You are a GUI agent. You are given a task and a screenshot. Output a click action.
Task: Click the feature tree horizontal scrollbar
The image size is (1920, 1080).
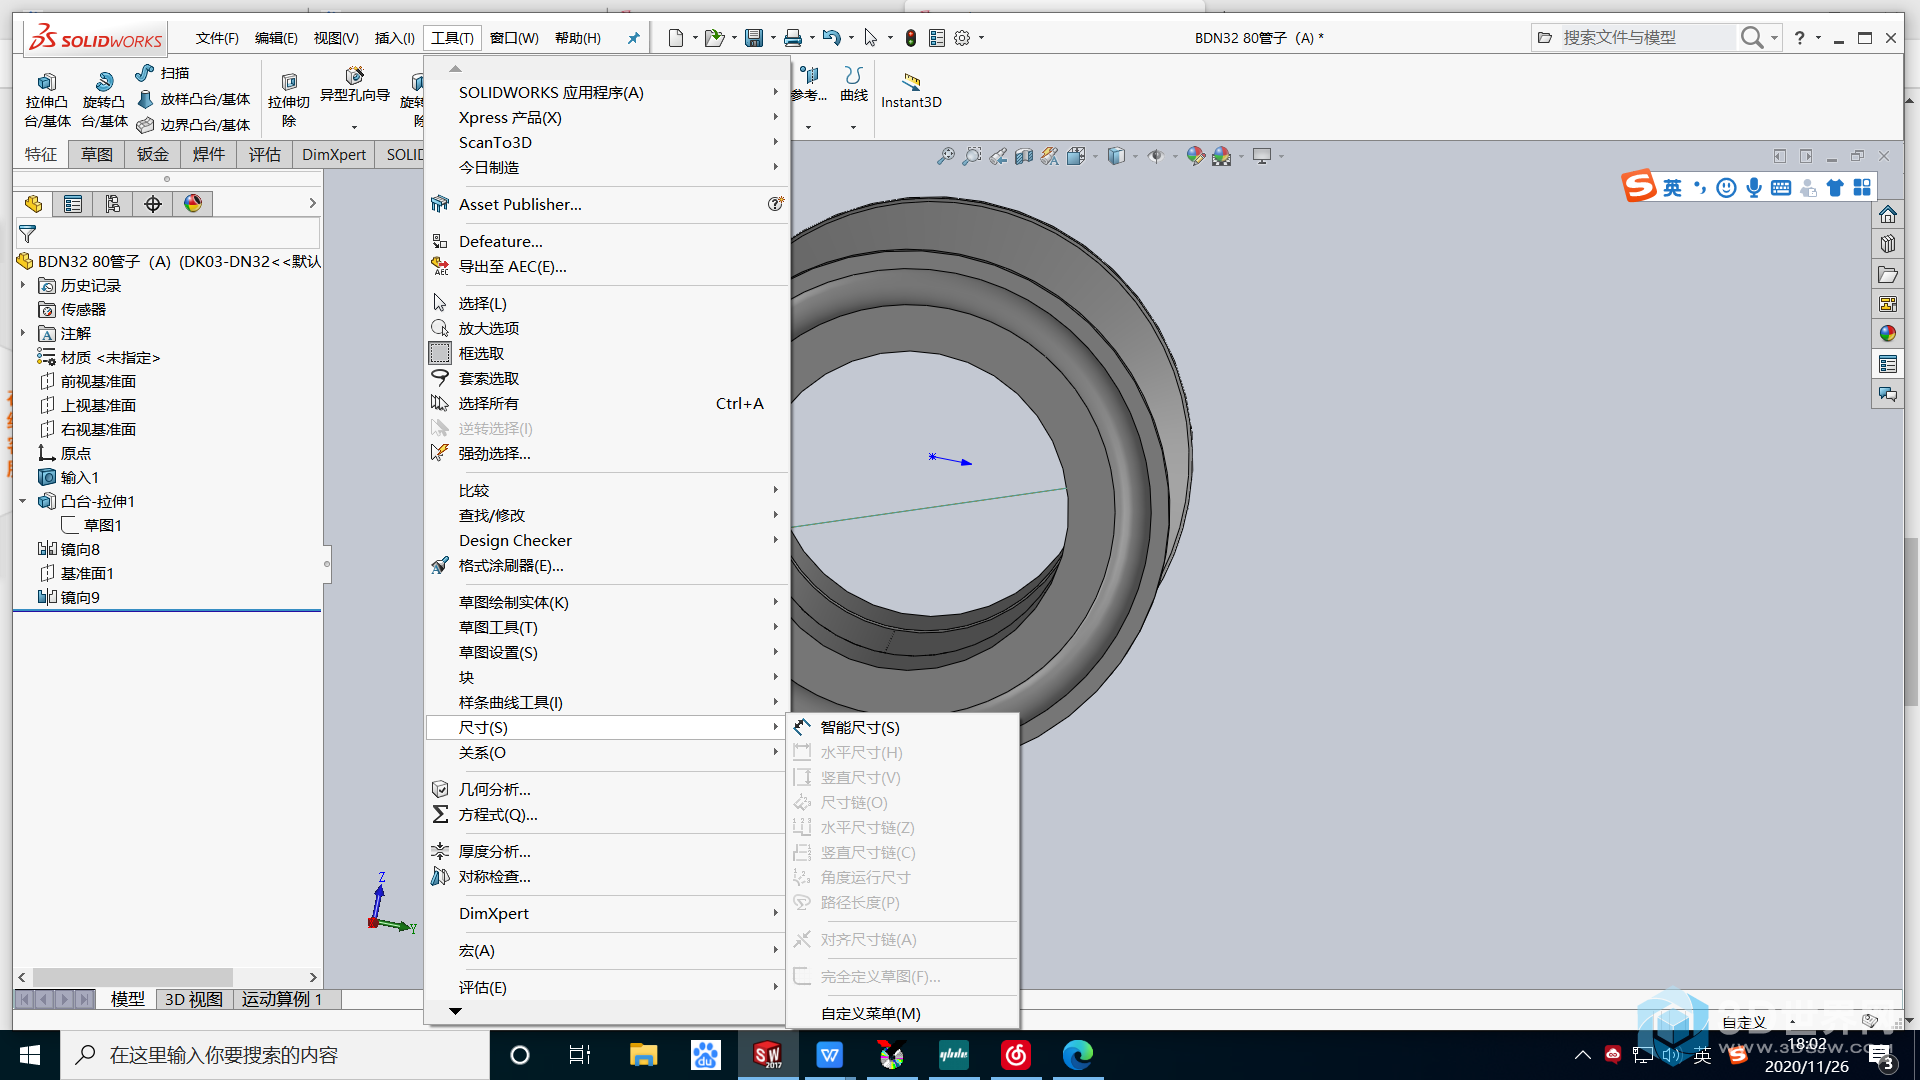(132, 977)
